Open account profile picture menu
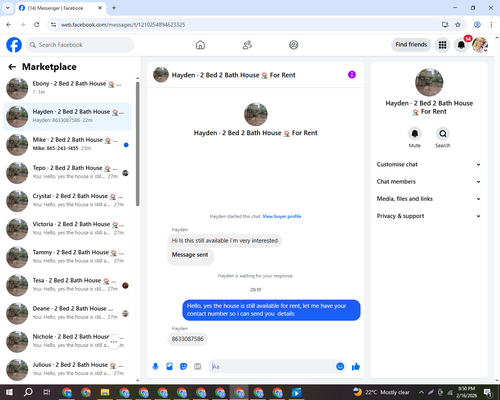Screen dimensions: 500x400 coord(480,45)
